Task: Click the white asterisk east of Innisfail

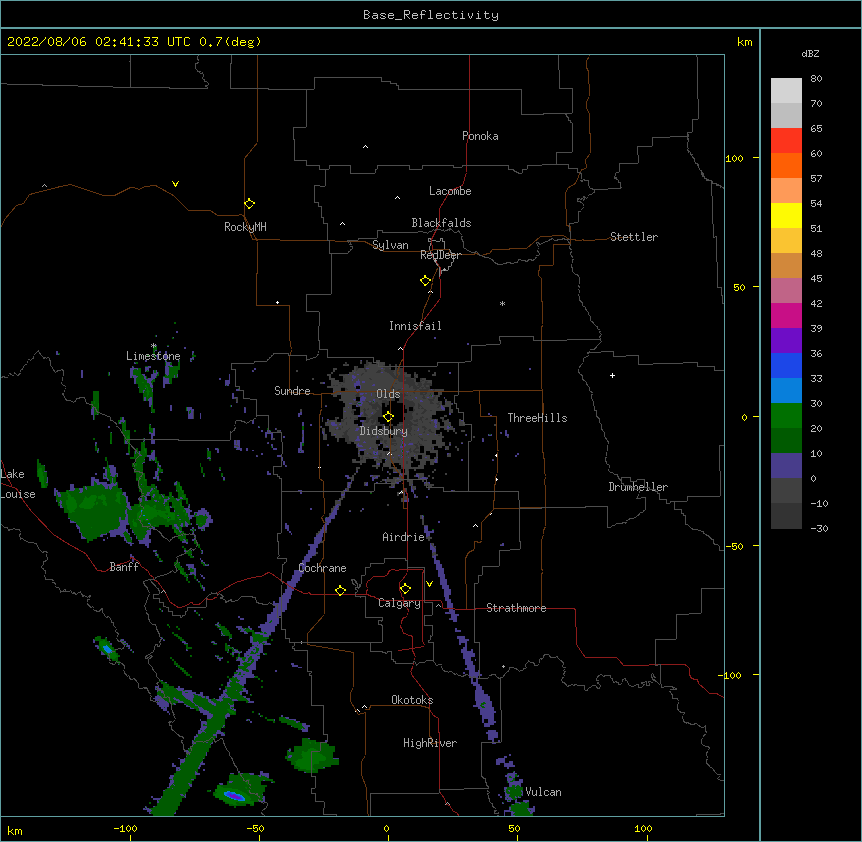Action: tap(502, 303)
